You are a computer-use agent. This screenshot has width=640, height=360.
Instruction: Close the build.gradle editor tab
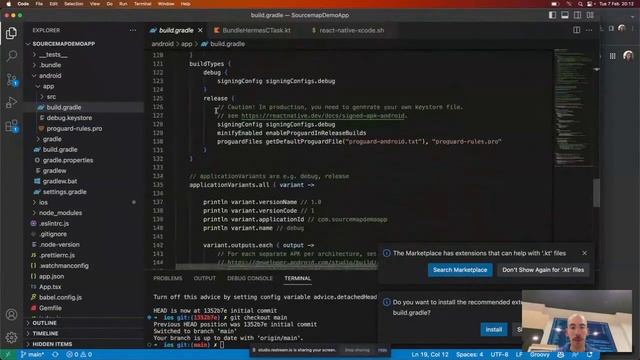pos(200,30)
